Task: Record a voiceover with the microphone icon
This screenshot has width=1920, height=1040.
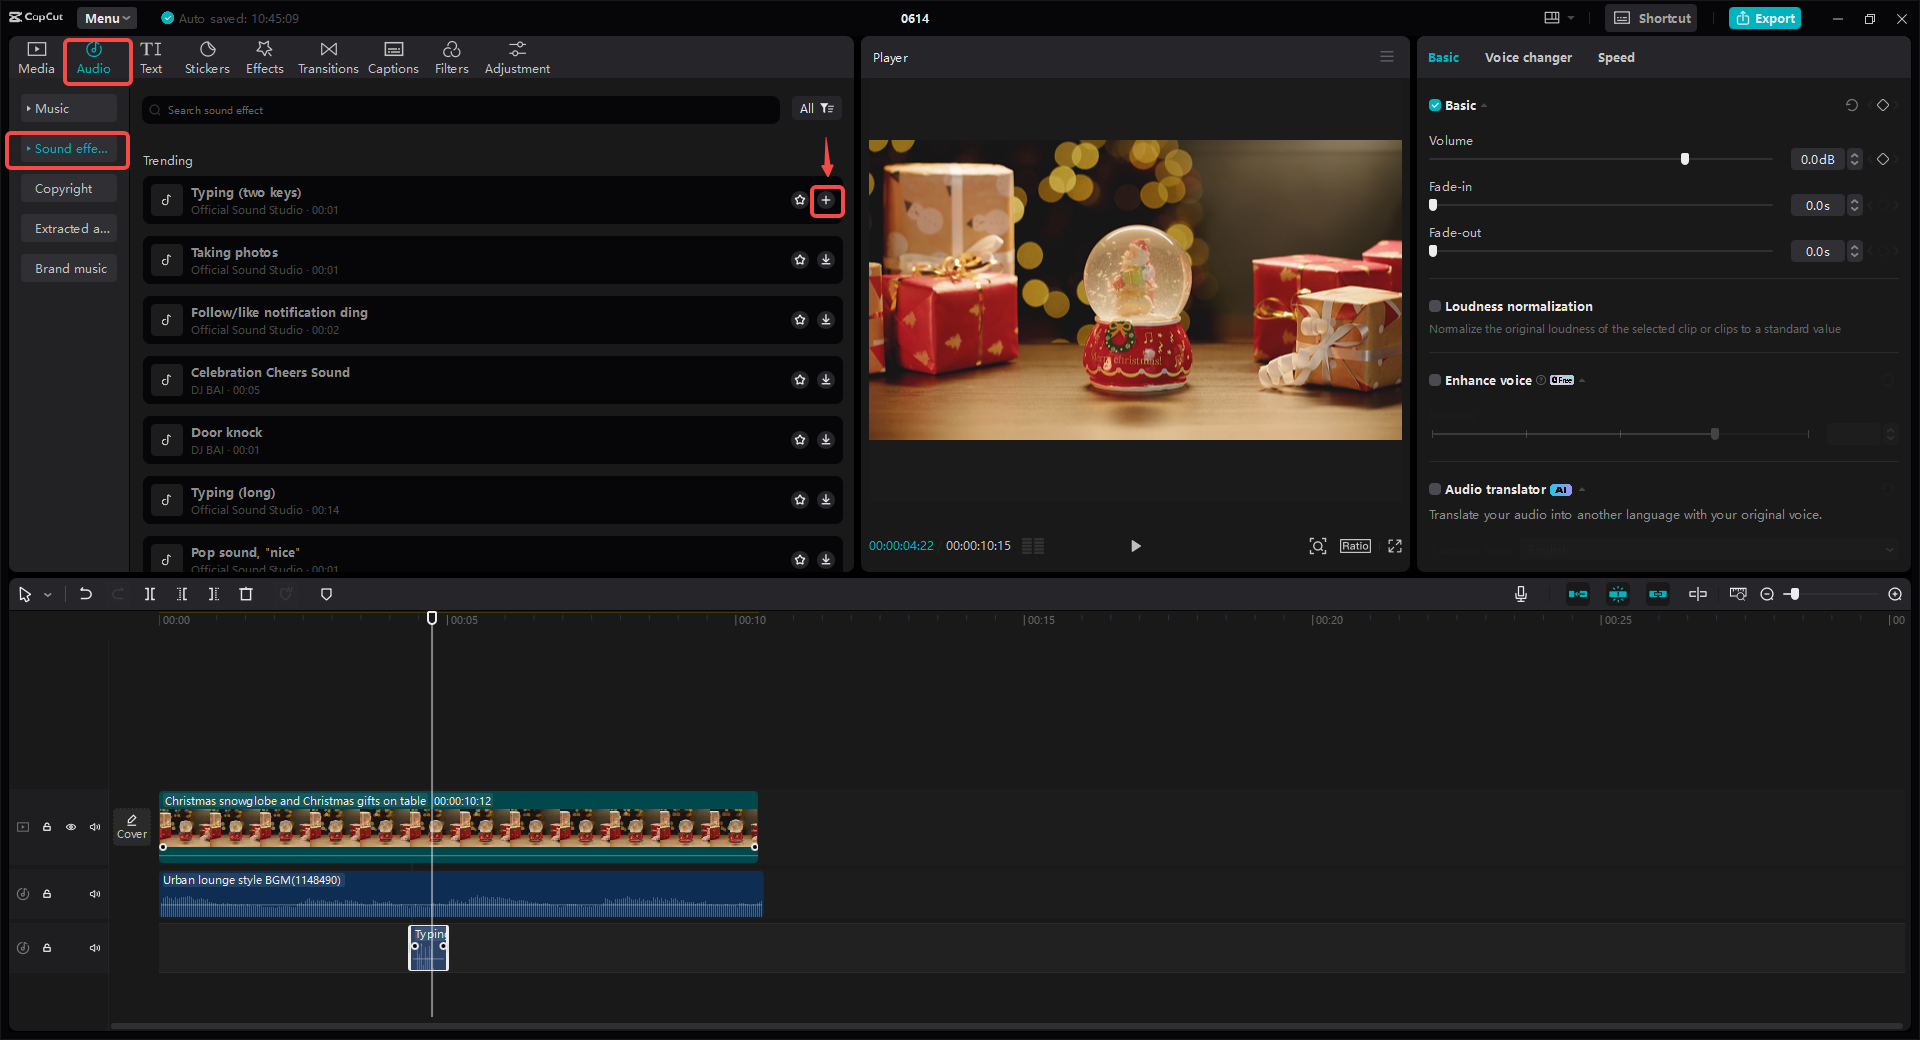Action: pos(1520,594)
